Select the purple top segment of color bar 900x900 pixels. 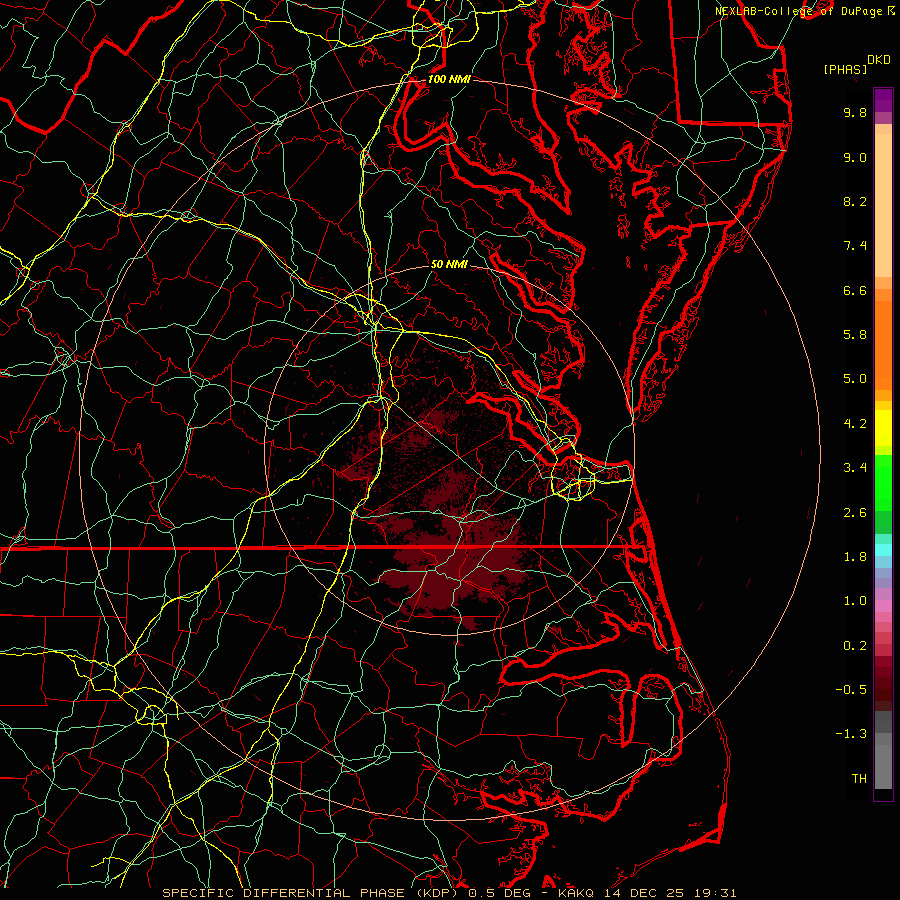(x=883, y=100)
